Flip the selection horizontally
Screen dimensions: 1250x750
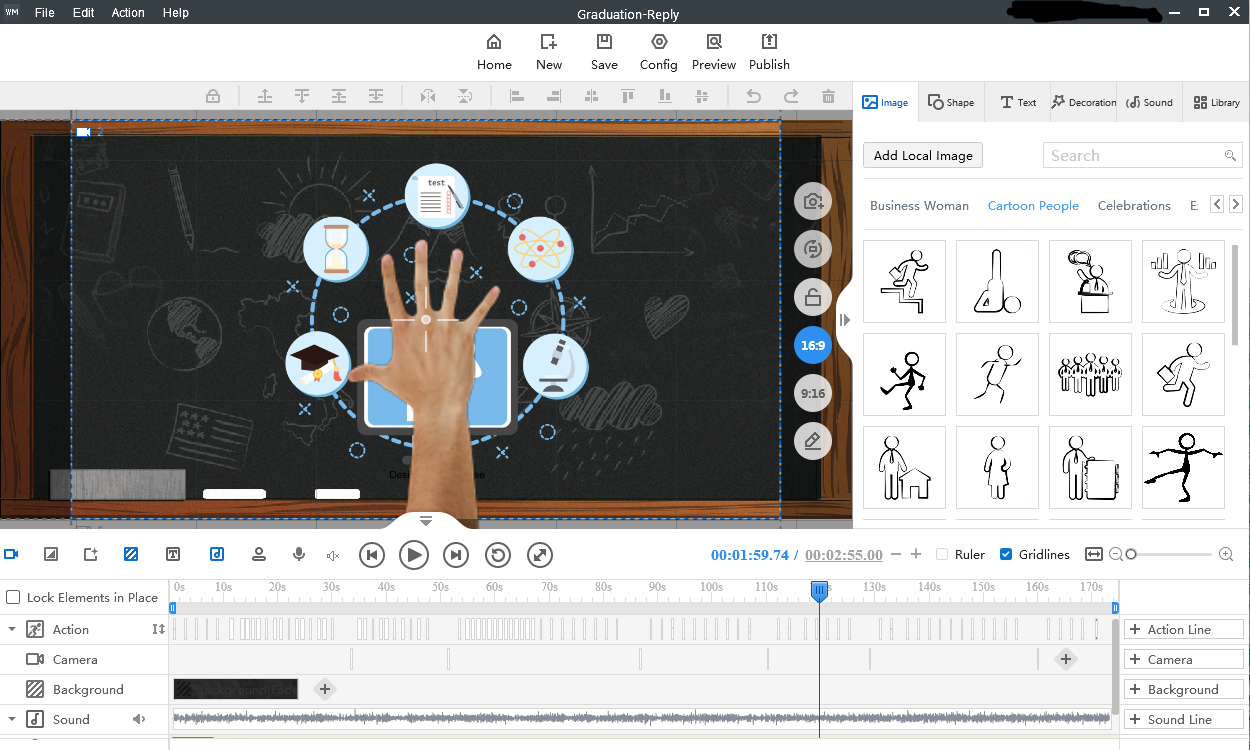click(x=428, y=96)
